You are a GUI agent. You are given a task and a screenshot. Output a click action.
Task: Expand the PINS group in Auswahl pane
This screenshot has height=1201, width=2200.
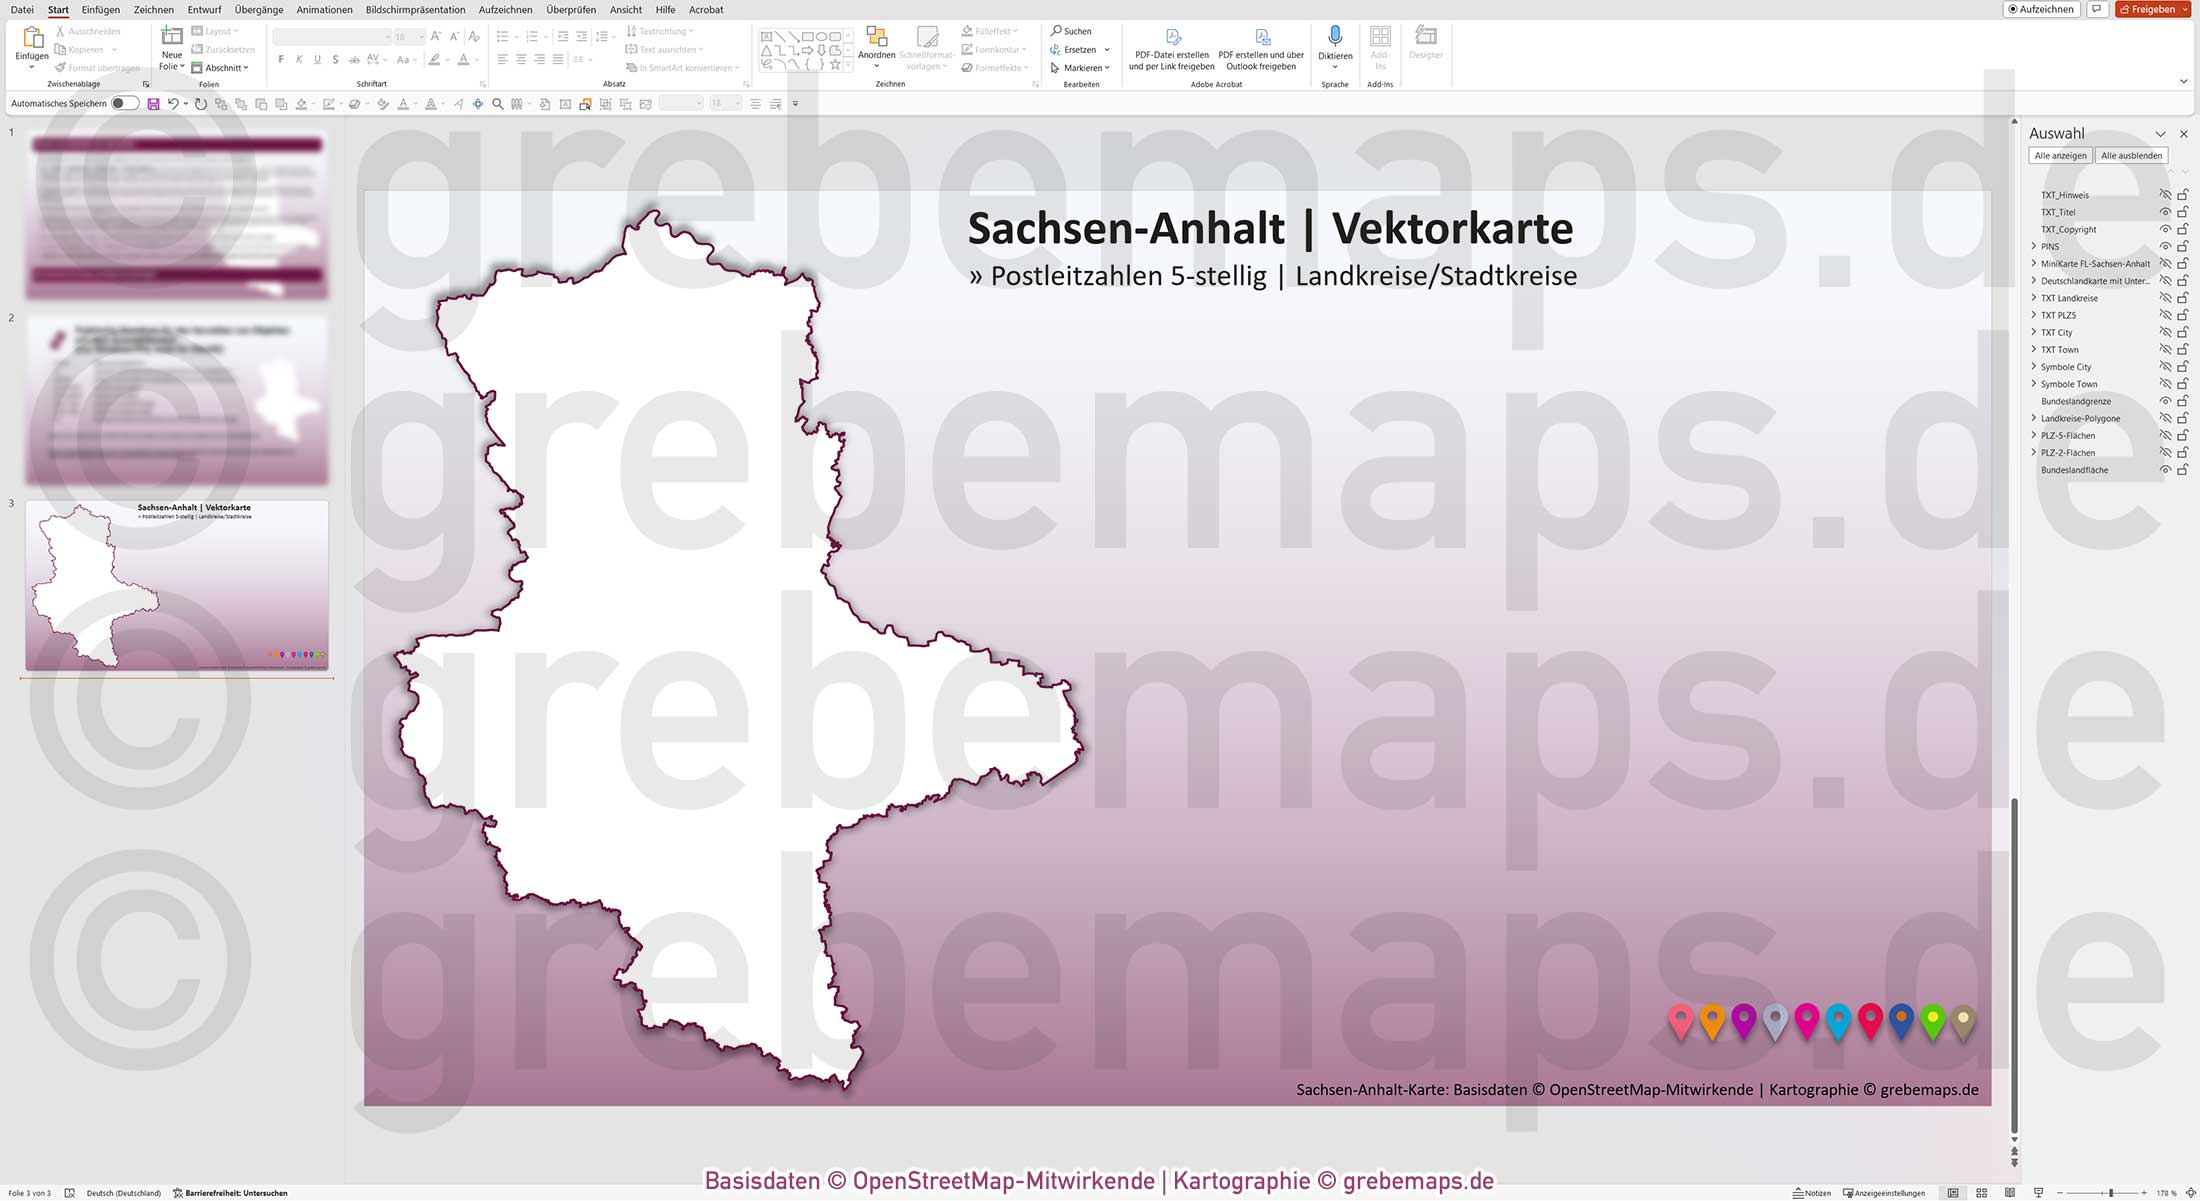click(2034, 246)
